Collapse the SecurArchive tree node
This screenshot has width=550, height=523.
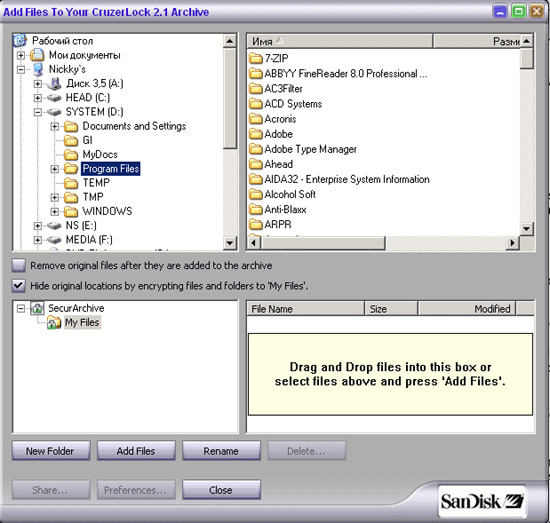pyautogui.click(x=21, y=308)
